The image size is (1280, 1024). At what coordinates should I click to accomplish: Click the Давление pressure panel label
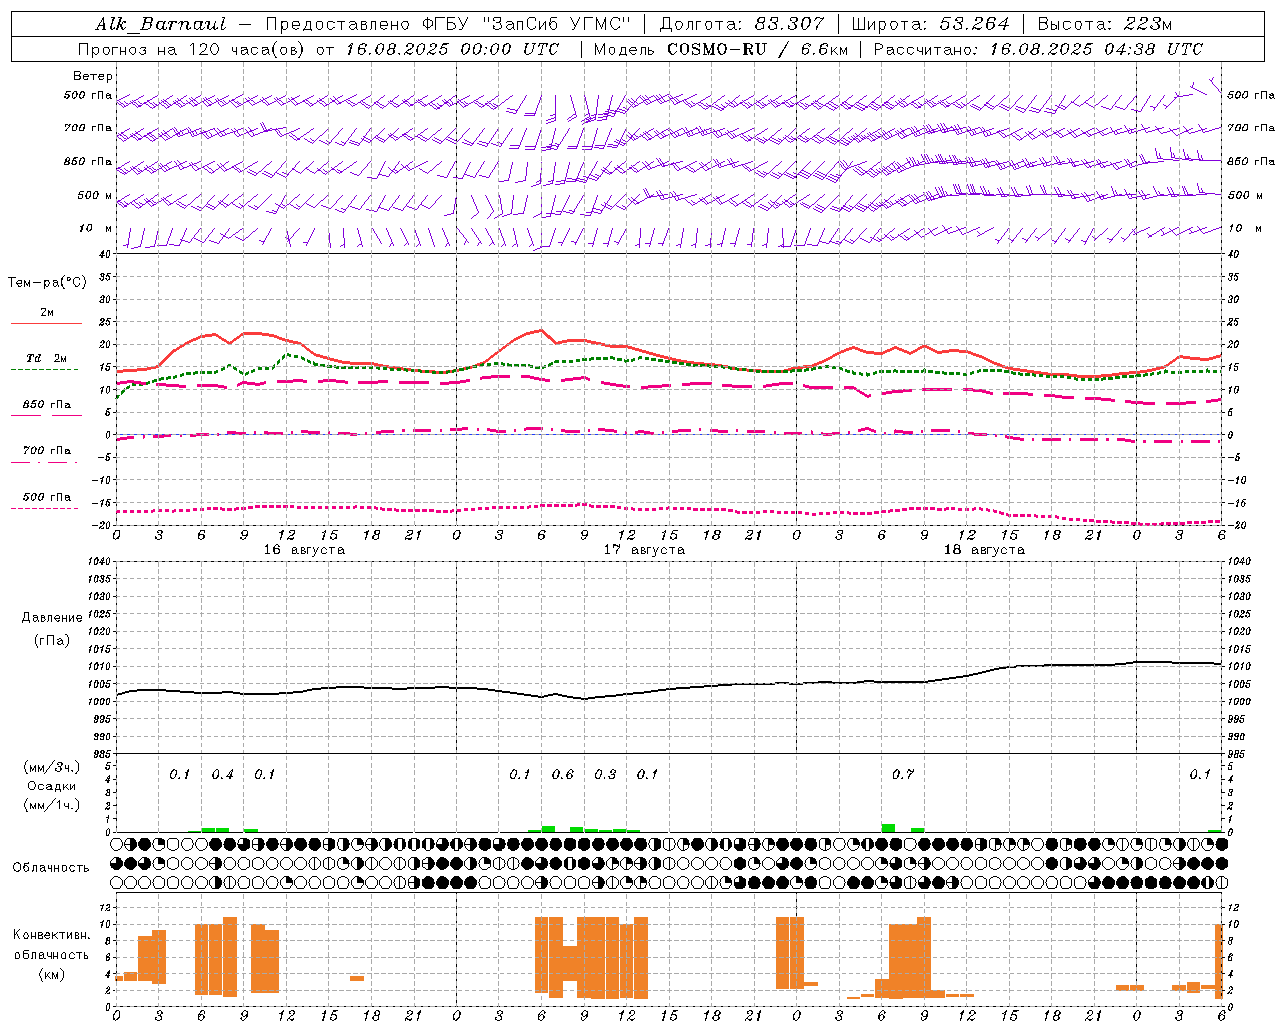[x=52, y=618]
